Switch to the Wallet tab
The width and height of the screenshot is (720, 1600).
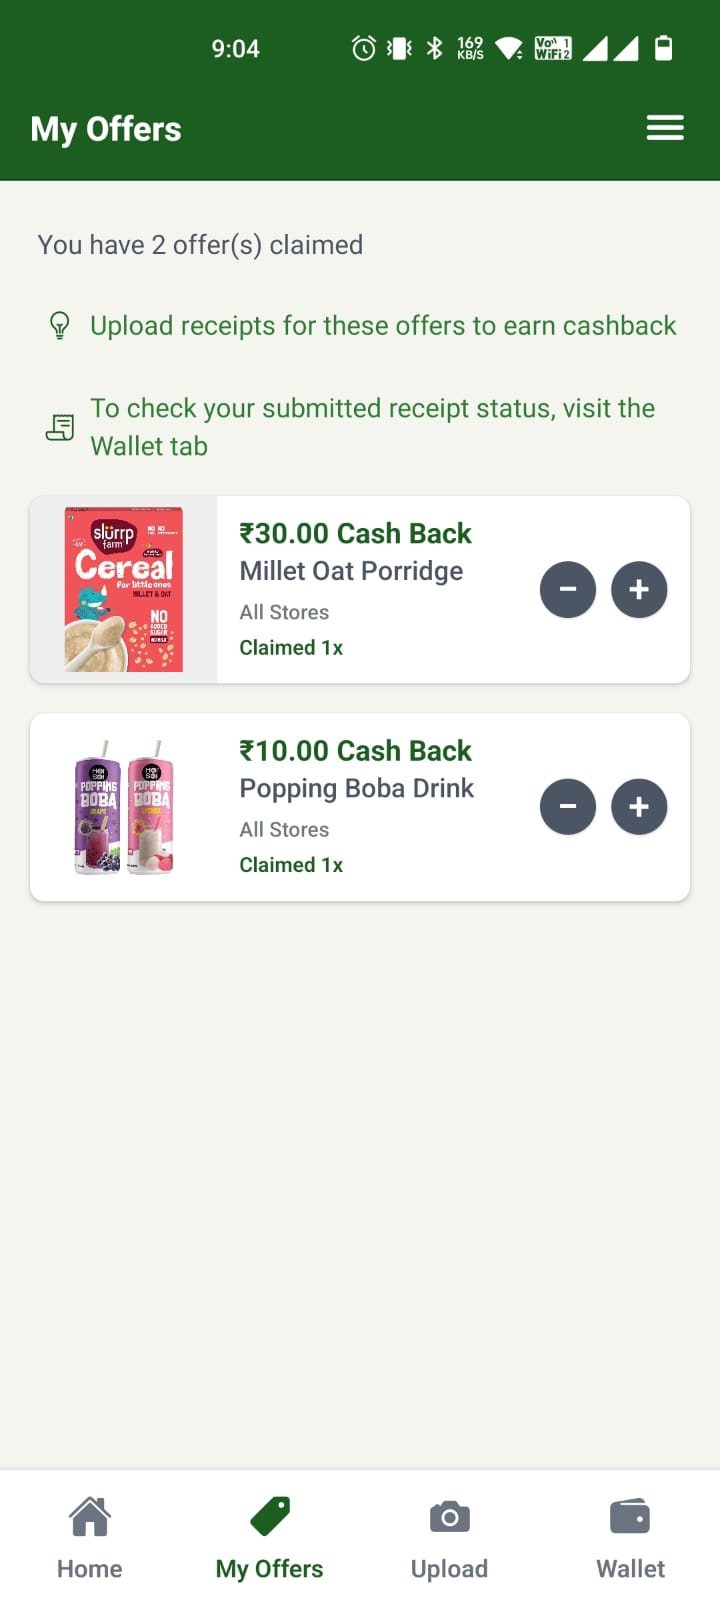pyautogui.click(x=630, y=1538)
